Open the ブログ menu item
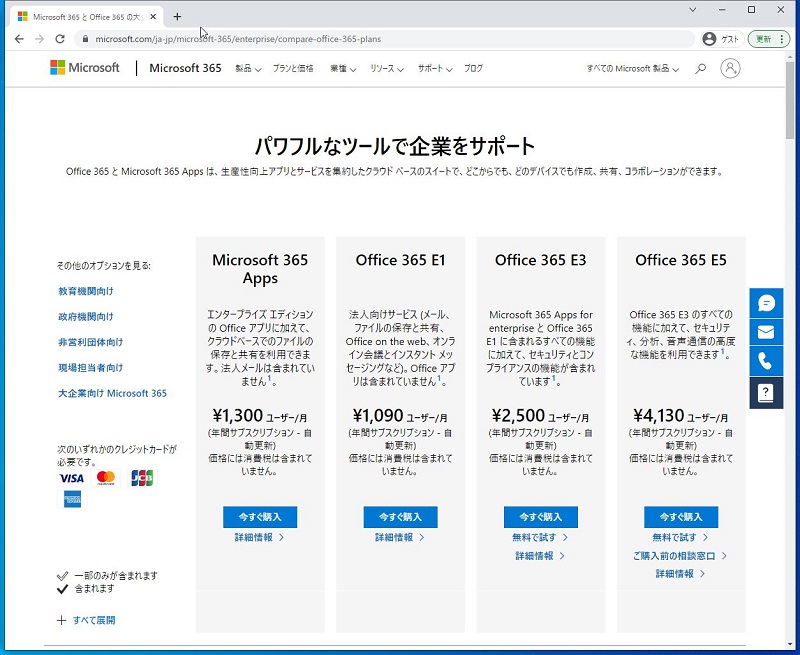Viewport: 800px width, 655px height. point(473,68)
